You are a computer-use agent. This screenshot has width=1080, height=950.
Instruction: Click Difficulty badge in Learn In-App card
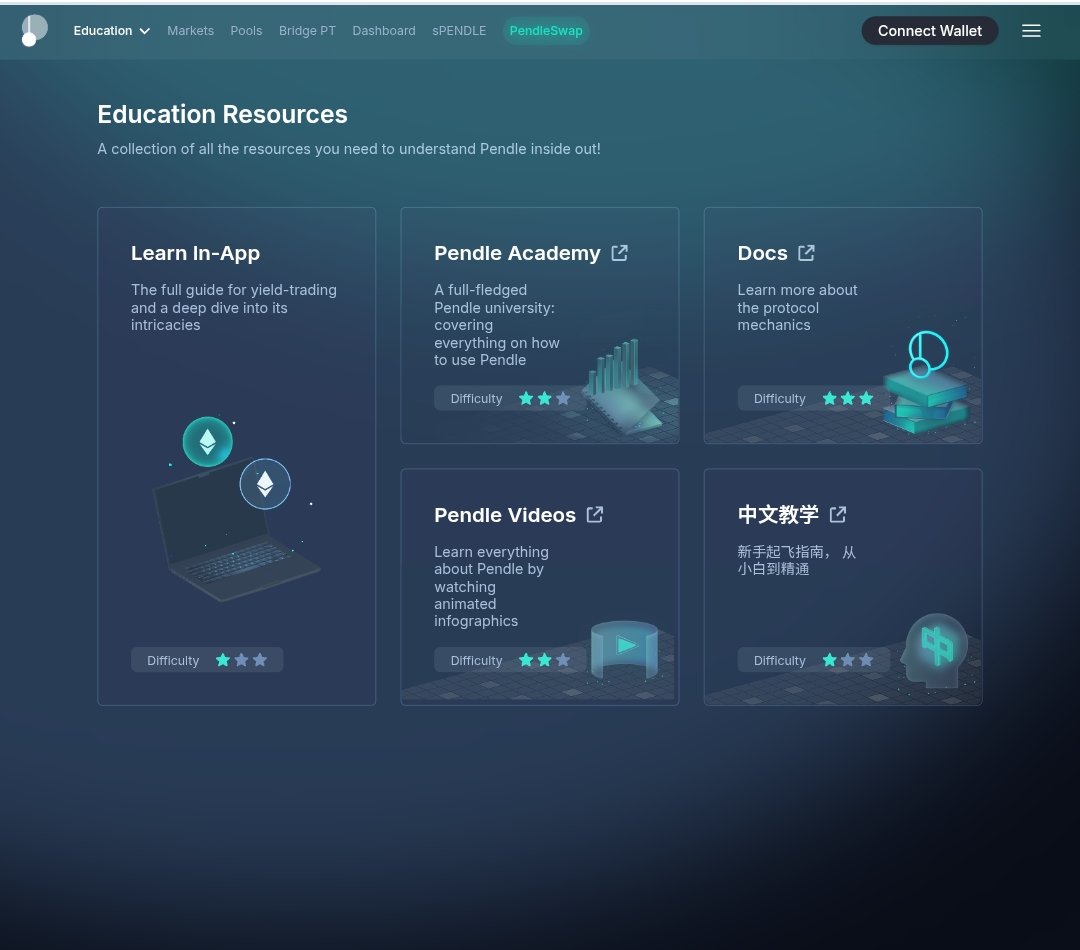tap(207, 660)
